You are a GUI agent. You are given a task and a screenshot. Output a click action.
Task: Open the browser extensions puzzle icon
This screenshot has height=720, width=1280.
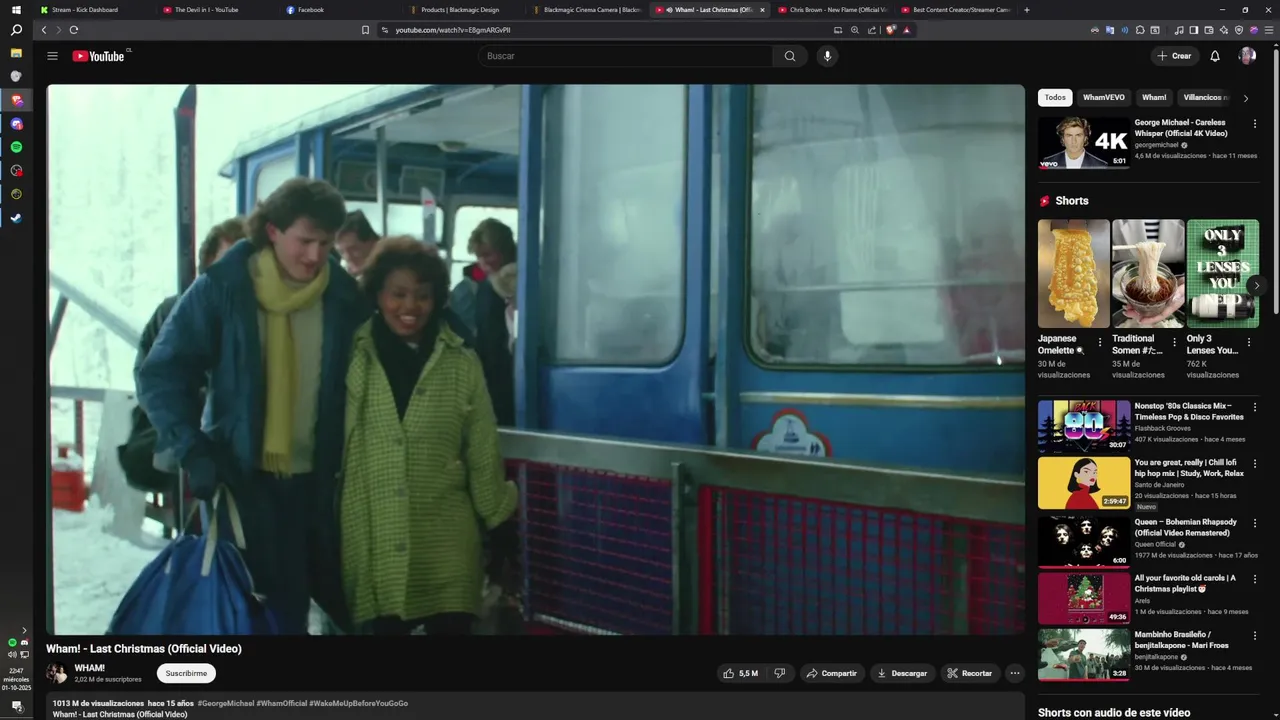[x=1140, y=30]
